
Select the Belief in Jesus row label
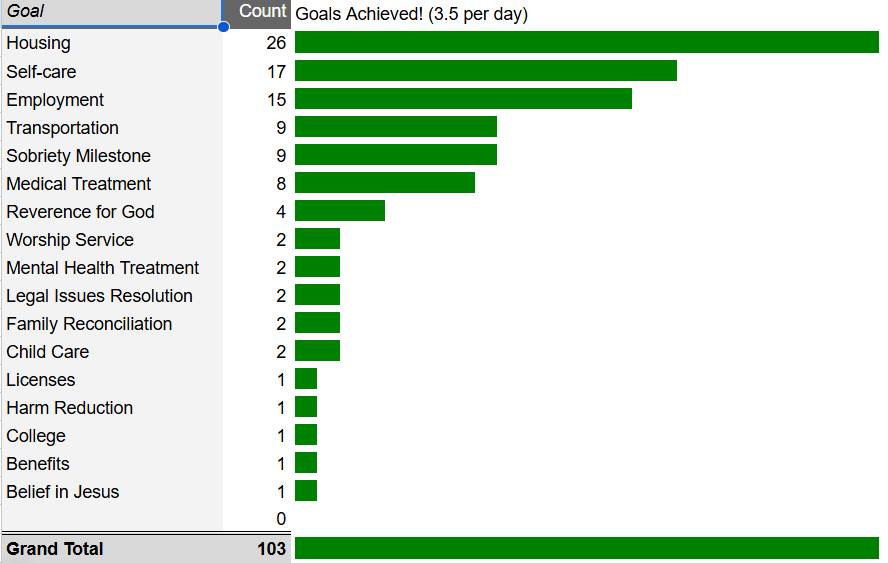pos(62,492)
